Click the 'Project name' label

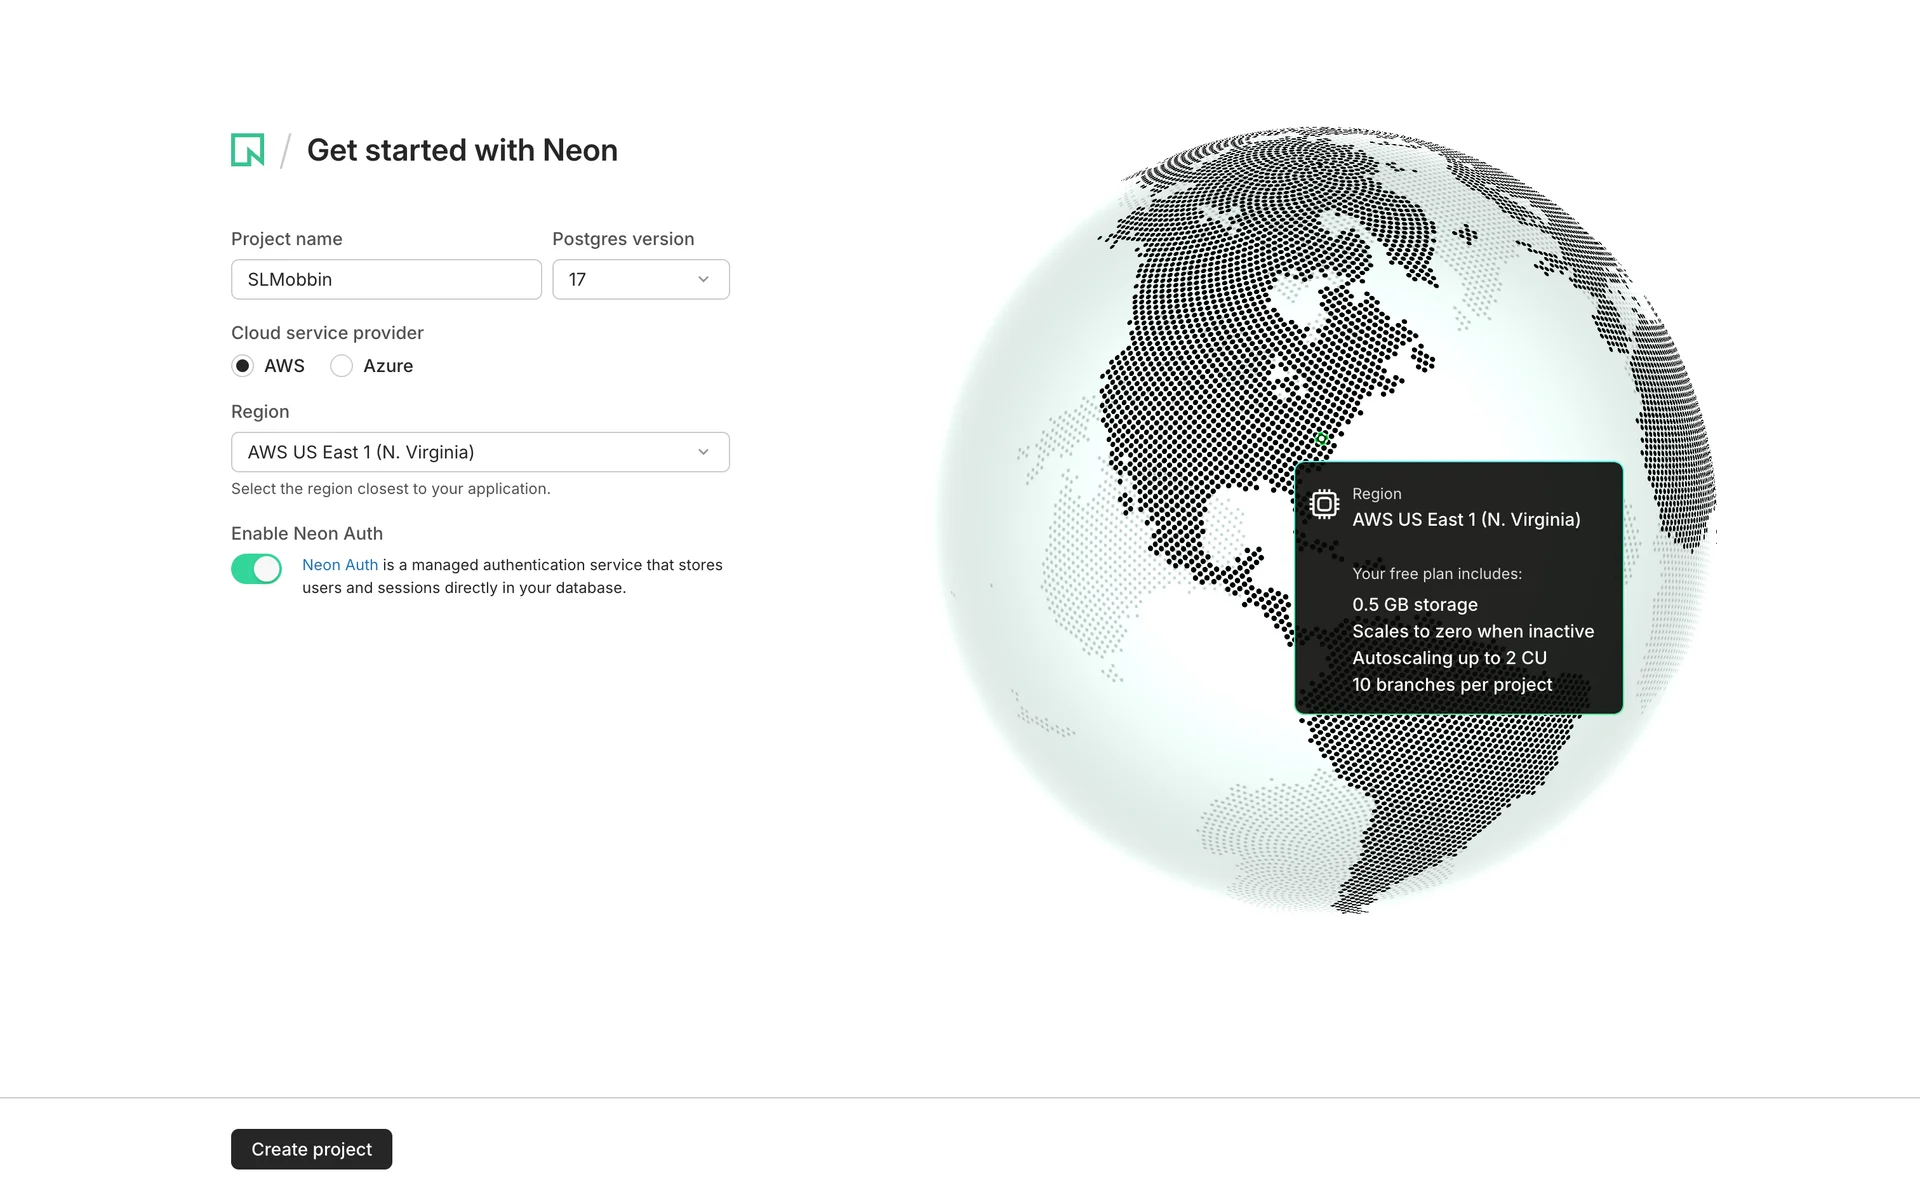287,239
